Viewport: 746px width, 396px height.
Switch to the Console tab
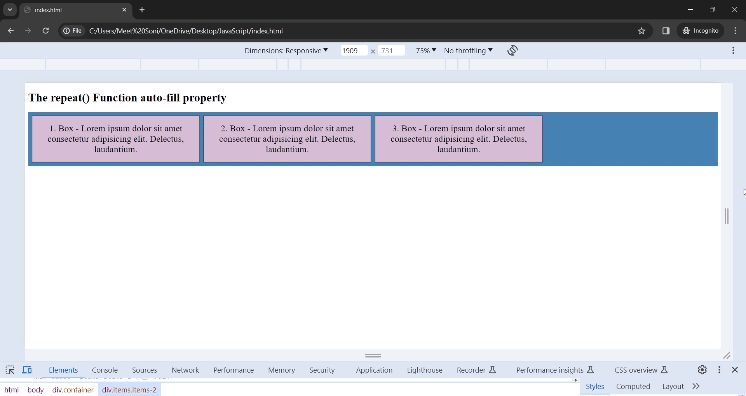[x=105, y=370]
